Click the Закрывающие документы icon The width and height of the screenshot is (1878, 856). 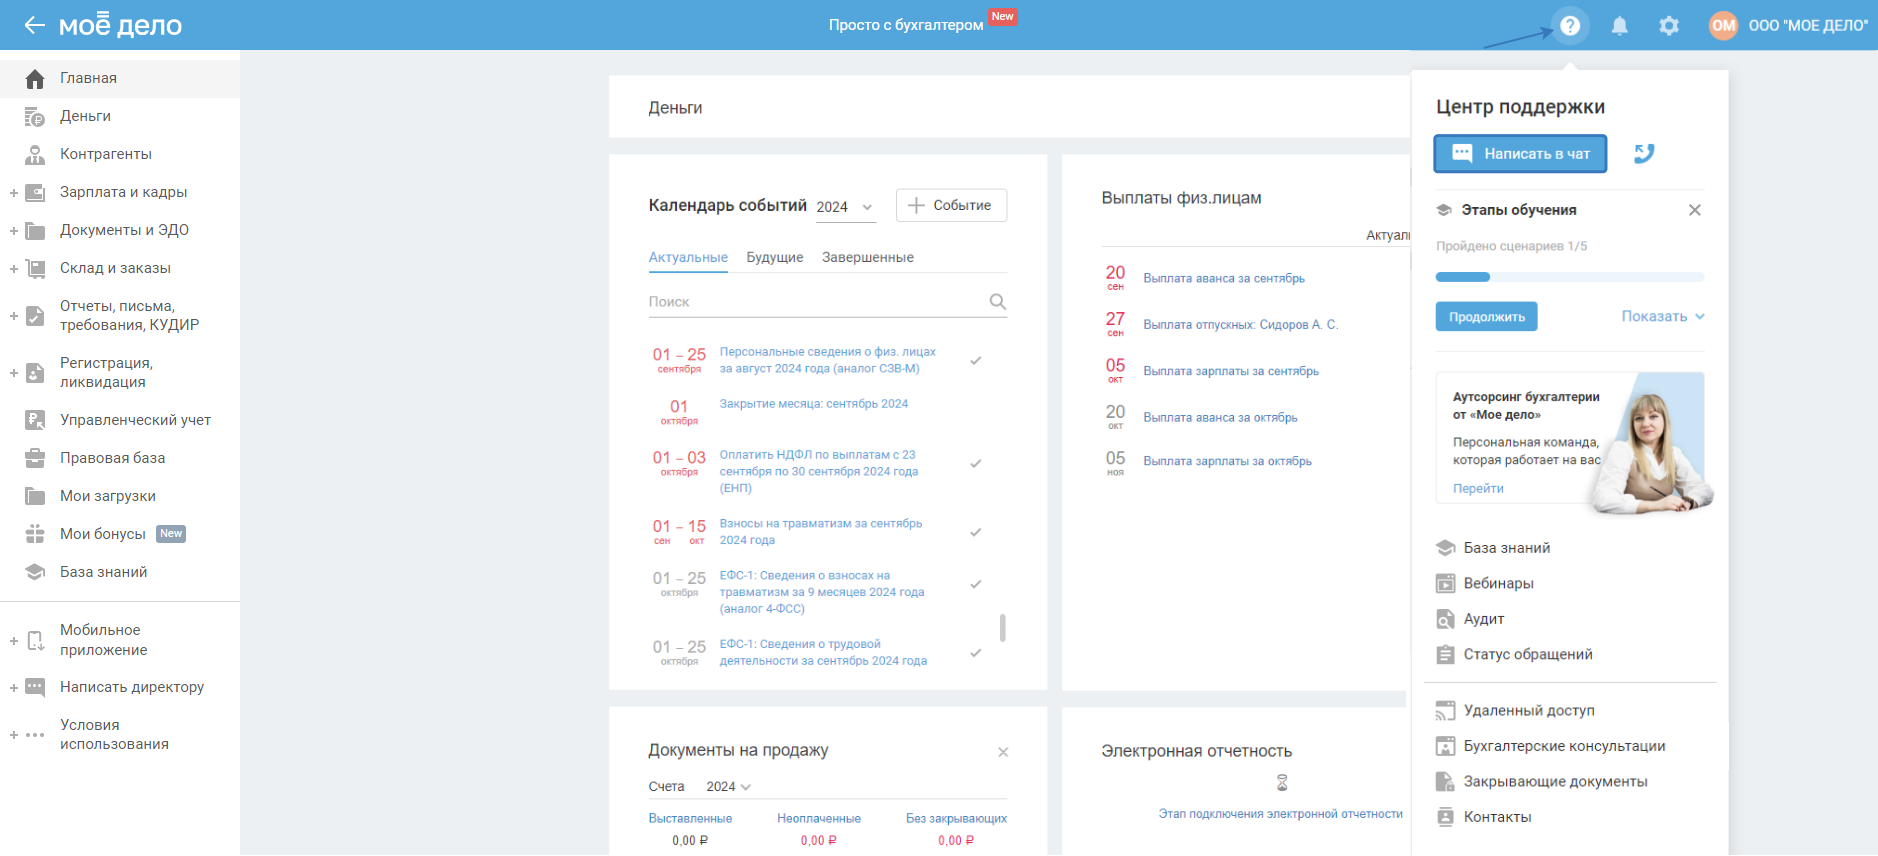pos(1445,781)
